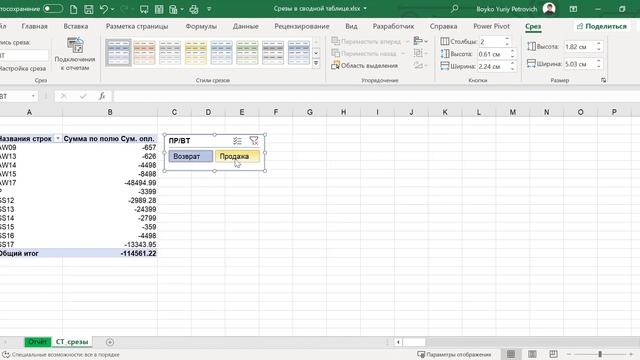This screenshot has height=360, width=640.
Task: Open the Рецензирование tab
Action: 302,26
